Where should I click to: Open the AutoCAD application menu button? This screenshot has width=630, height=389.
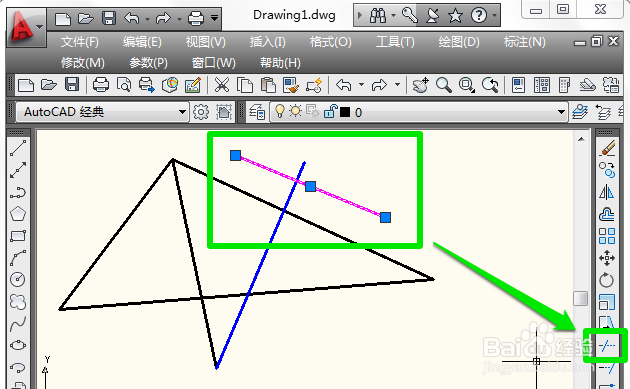[x=26, y=27]
